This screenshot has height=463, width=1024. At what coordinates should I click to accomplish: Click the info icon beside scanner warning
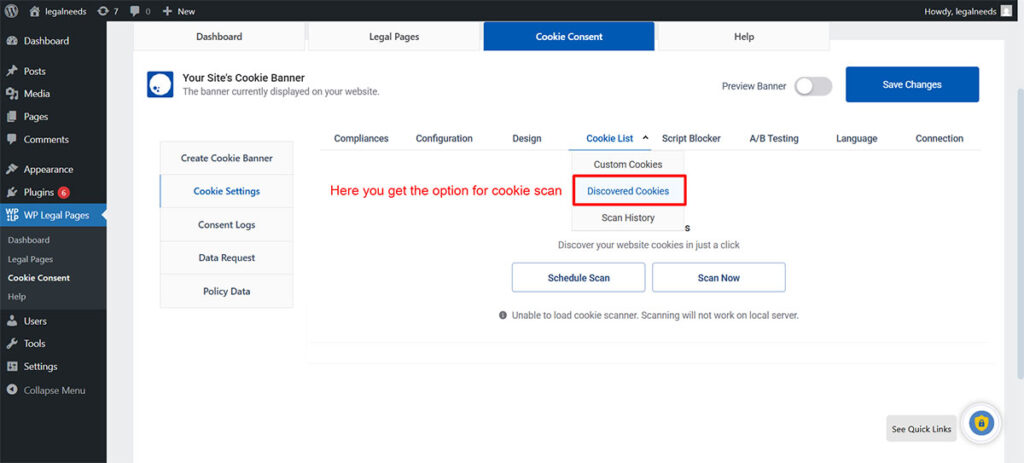pyautogui.click(x=503, y=315)
